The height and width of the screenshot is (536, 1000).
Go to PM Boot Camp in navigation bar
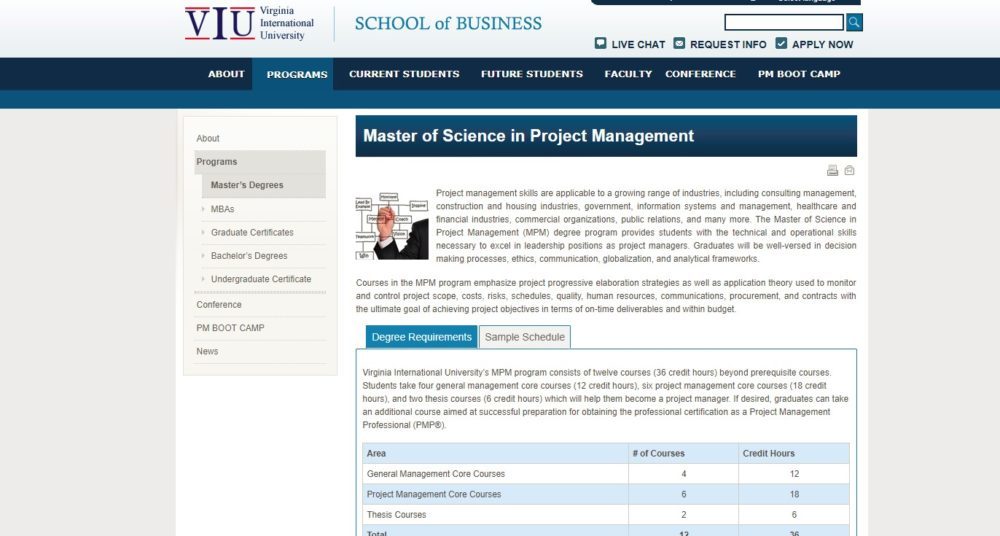coord(798,74)
